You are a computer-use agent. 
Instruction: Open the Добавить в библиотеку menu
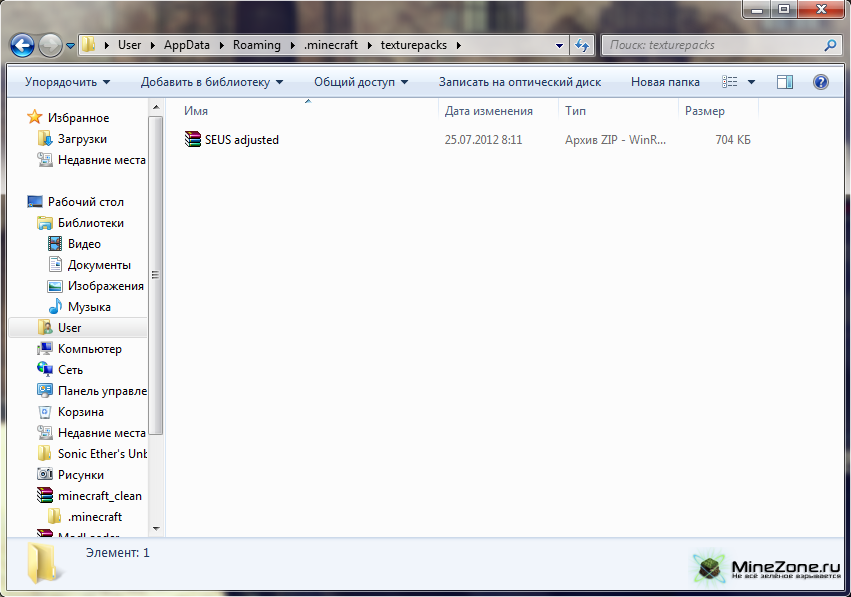click(211, 82)
